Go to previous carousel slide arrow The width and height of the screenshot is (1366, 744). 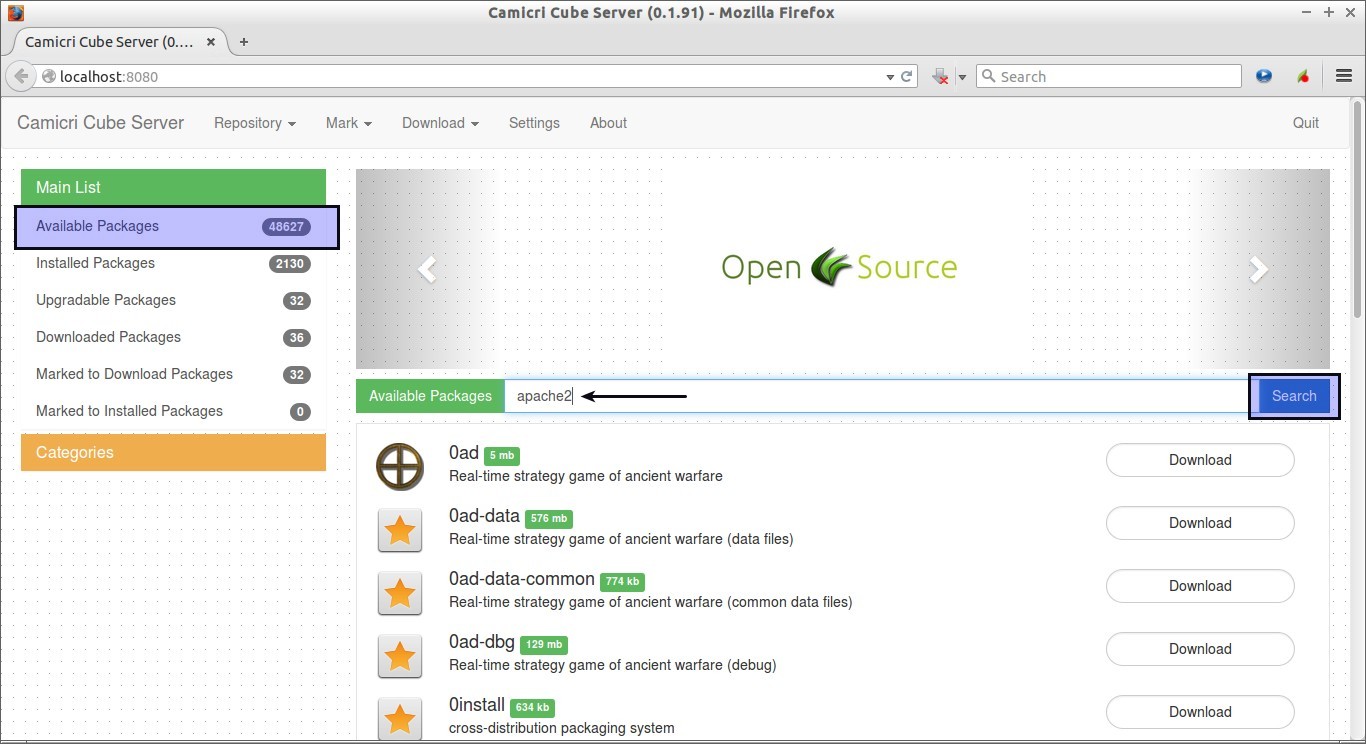click(x=427, y=268)
